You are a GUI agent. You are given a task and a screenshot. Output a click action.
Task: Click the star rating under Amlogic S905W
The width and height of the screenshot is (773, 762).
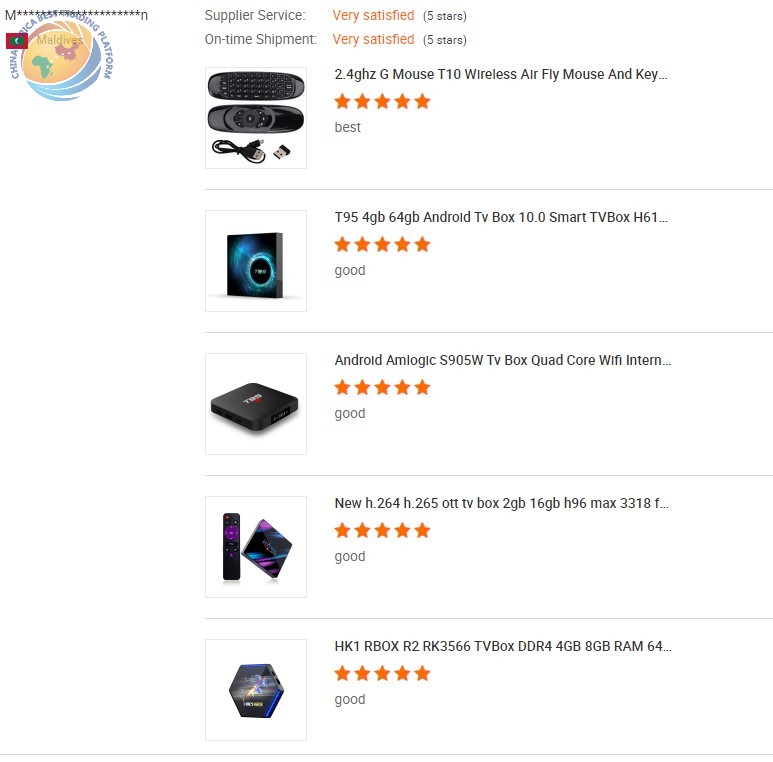coord(382,387)
